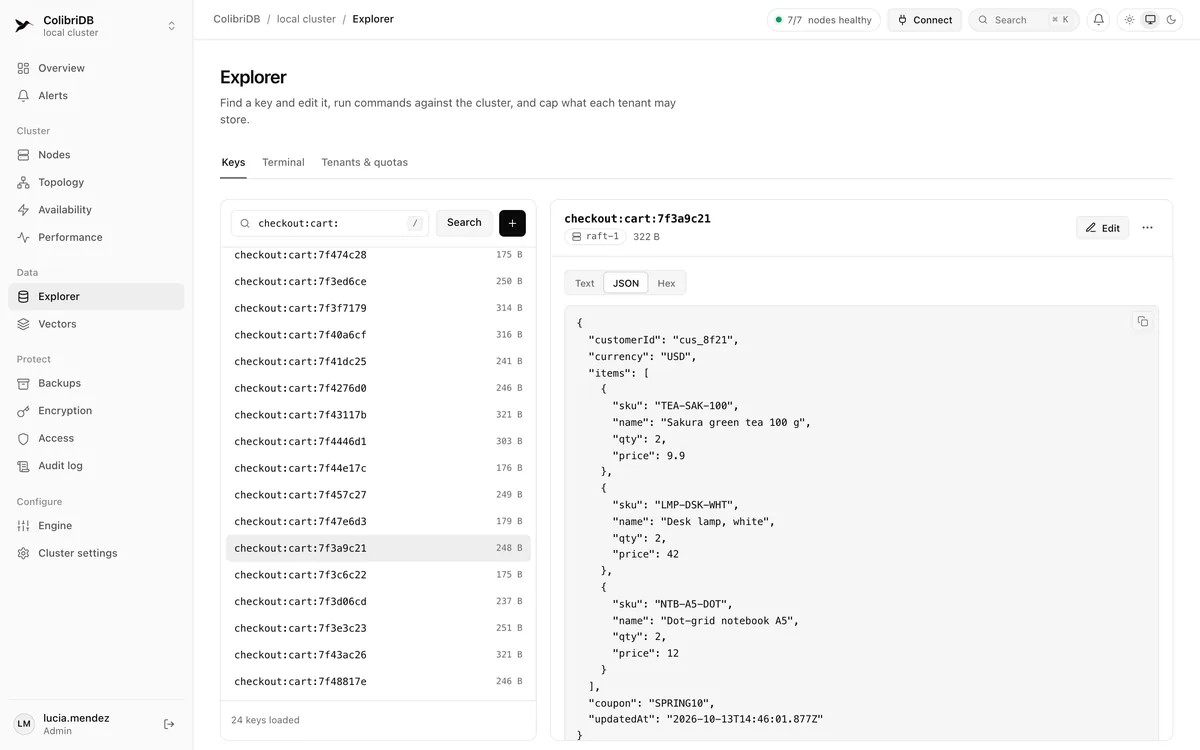Show value as Hex
The width and height of the screenshot is (1200, 750).
pyautogui.click(x=666, y=283)
